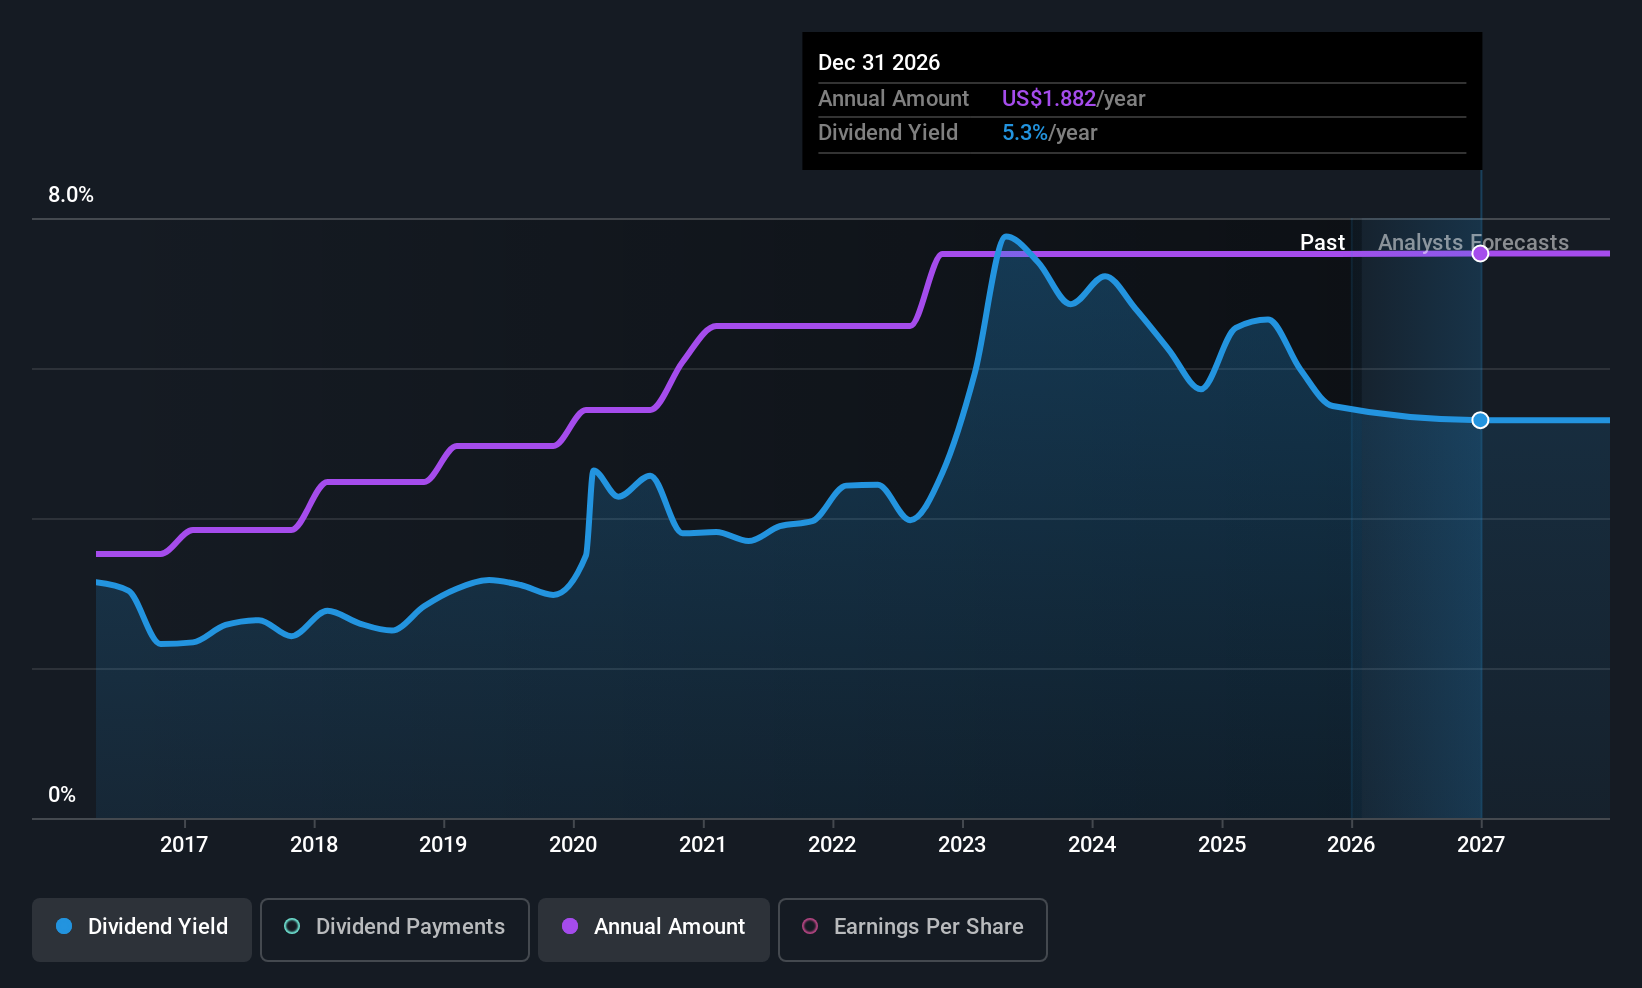Click the 2026 x-axis label
Image resolution: width=1642 pixels, height=988 pixels.
click(x=1351, y=844)
